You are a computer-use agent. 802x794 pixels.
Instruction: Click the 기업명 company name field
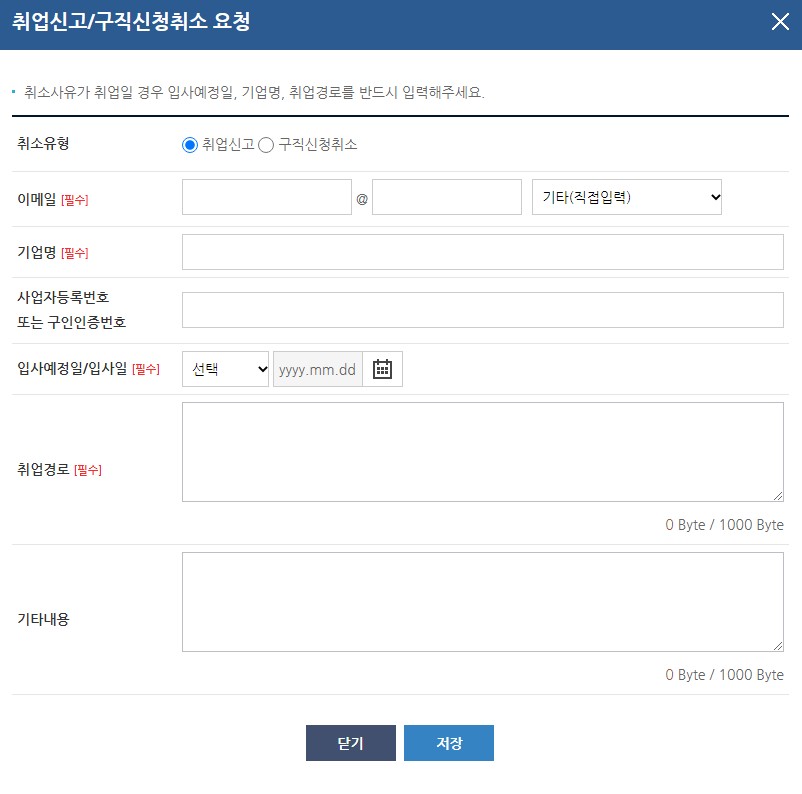(x=482, y=251)
